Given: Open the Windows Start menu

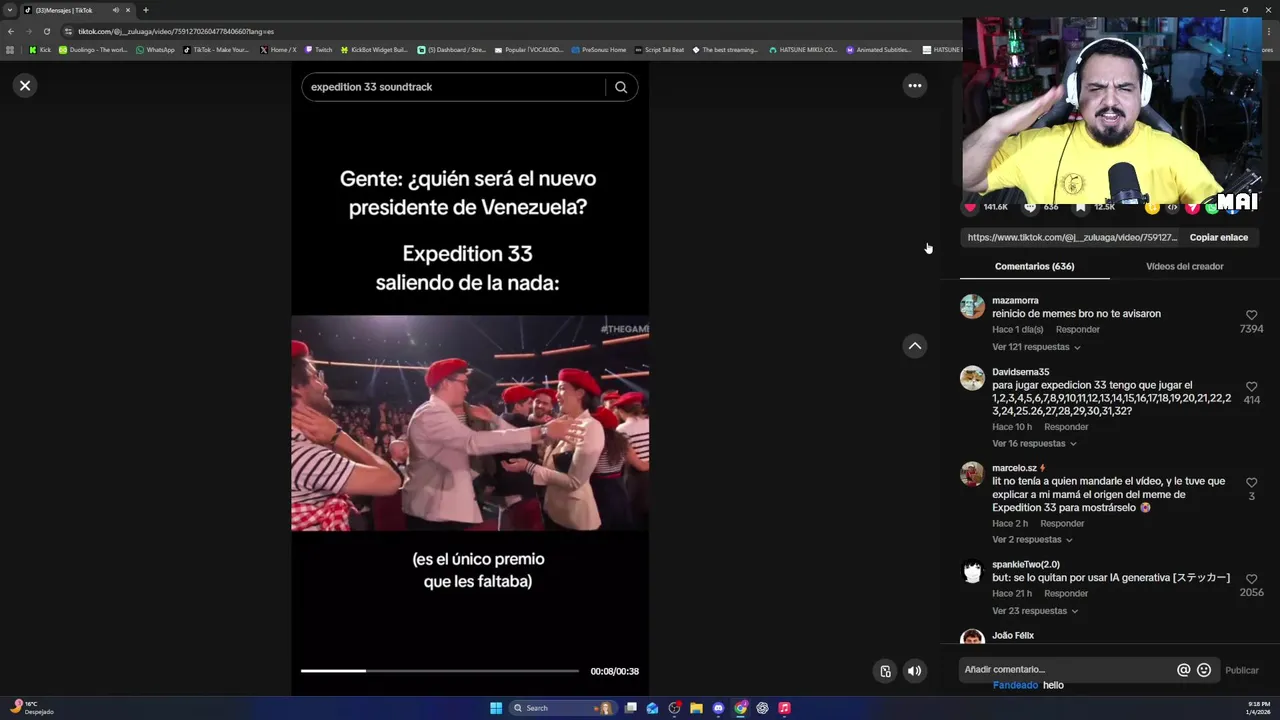Looking at the screenshot, I should (x=496, y=708).
